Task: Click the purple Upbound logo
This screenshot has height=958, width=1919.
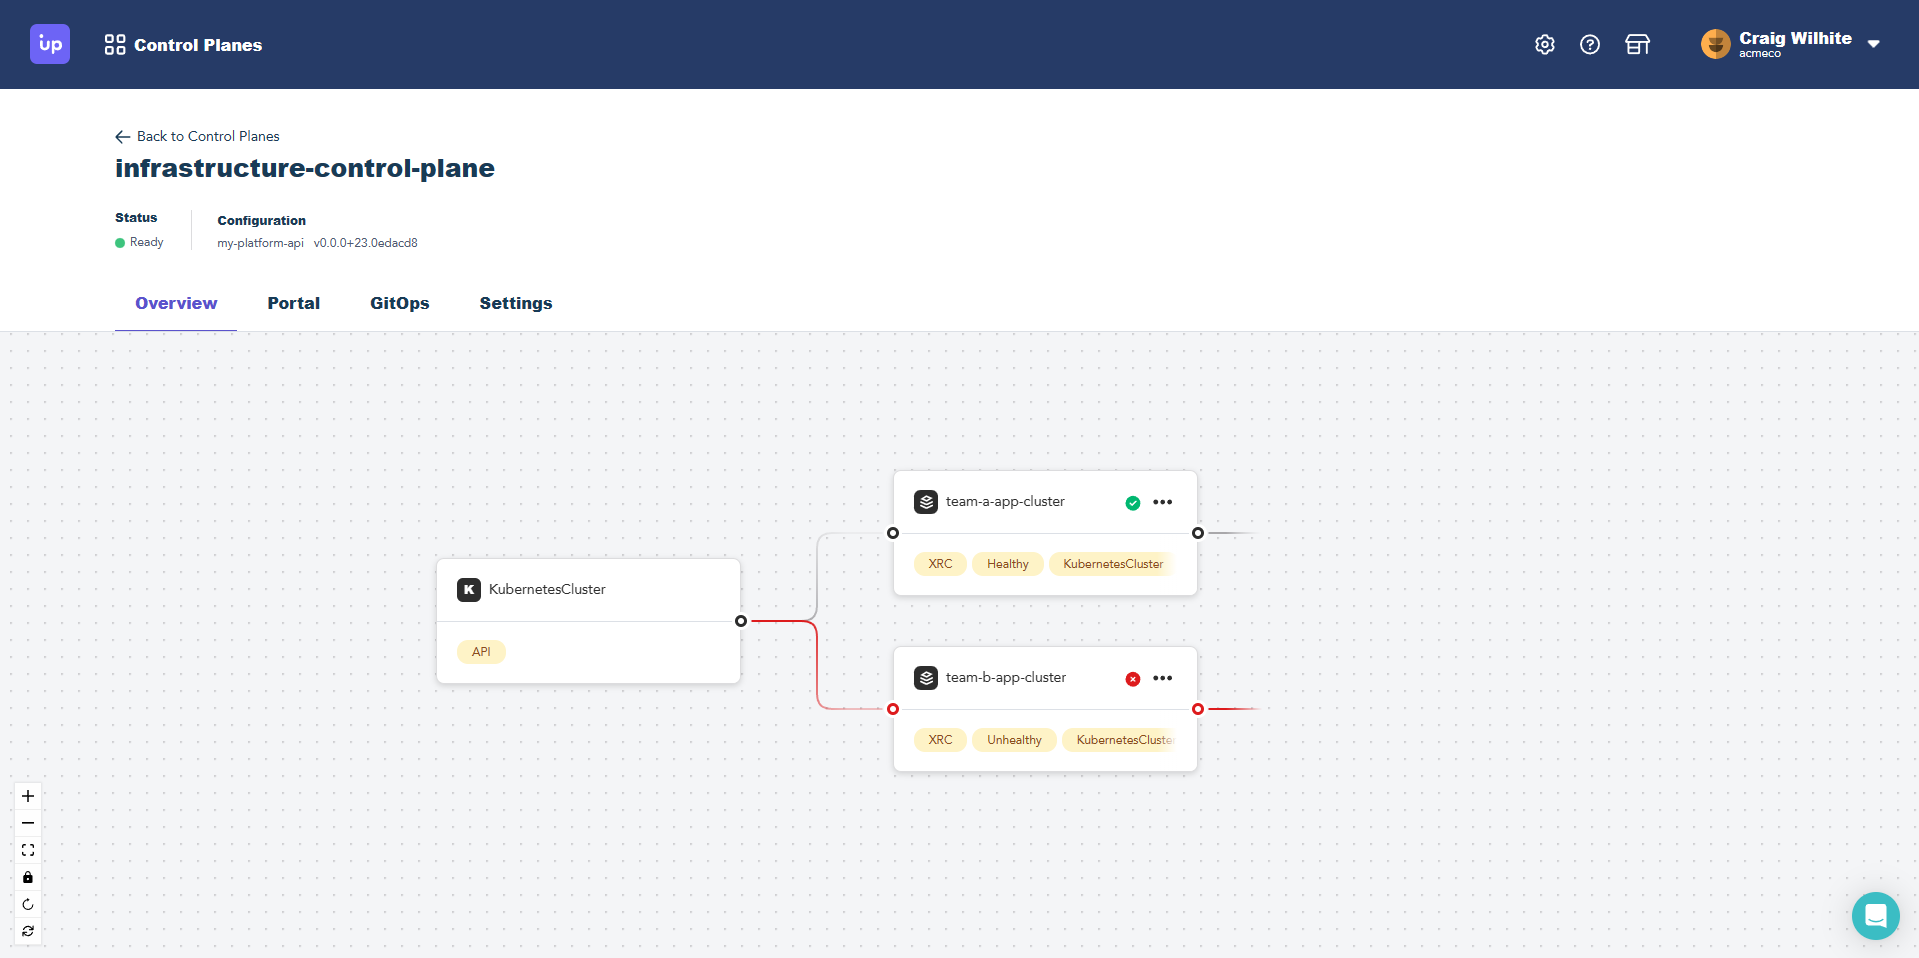Action: point(49,44)
